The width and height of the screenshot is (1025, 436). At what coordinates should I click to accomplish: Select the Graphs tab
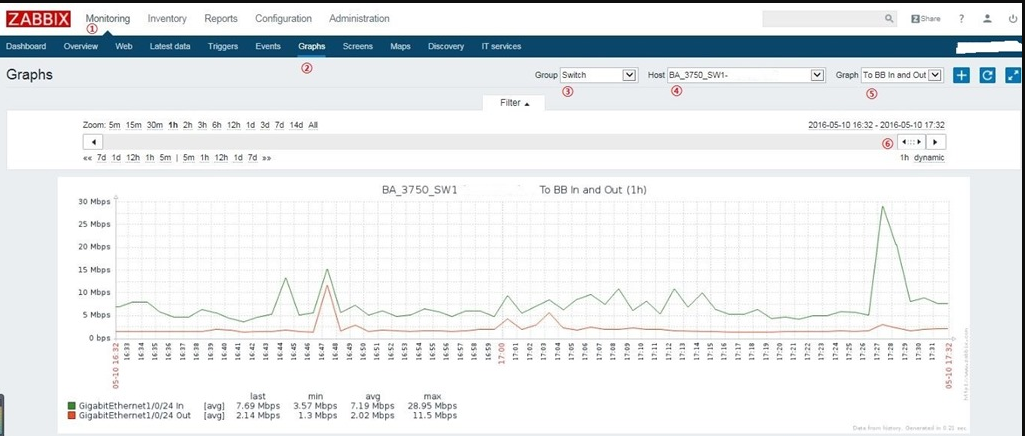point(312,46)
